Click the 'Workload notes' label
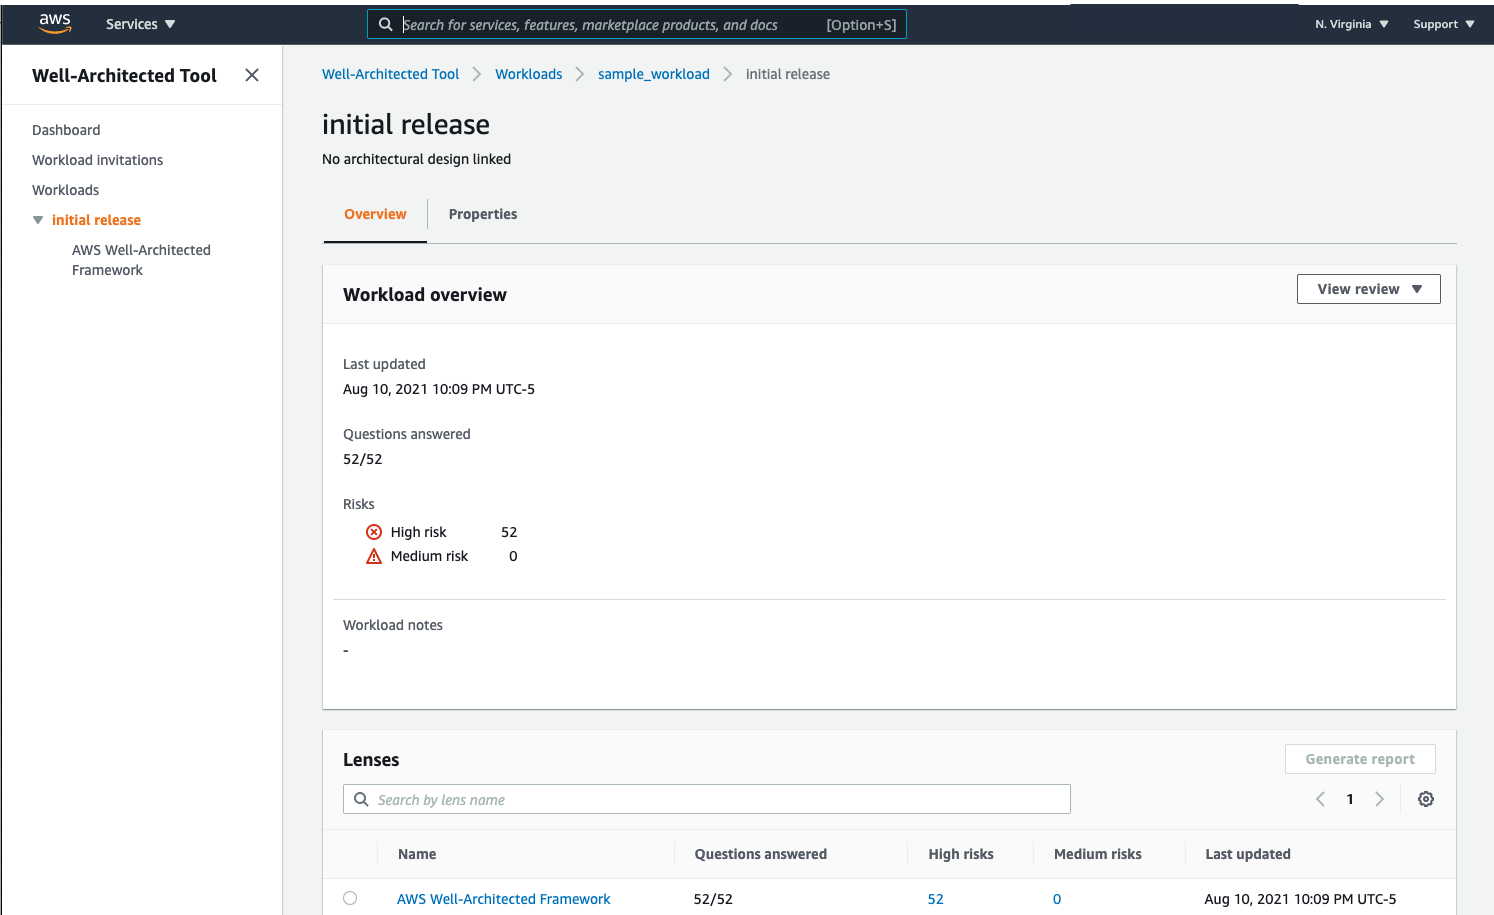This screenshot has width=1494, height=915. point(393,625)
